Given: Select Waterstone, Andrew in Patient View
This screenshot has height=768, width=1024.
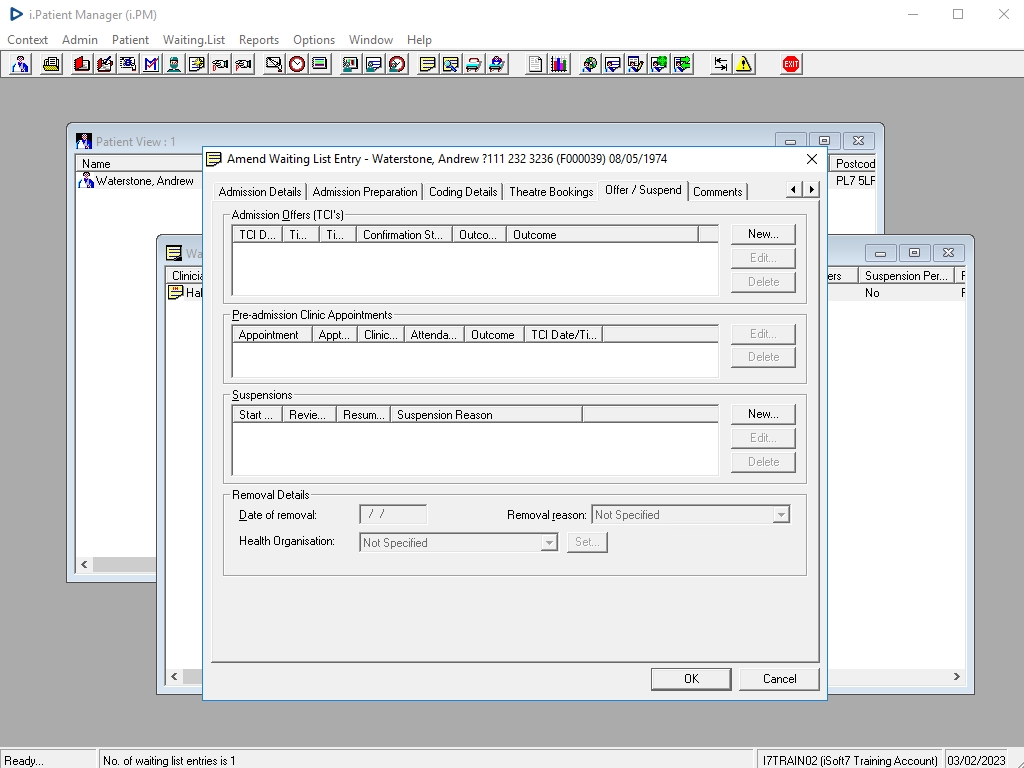Looking at the screenshot, I should (144, 181).
